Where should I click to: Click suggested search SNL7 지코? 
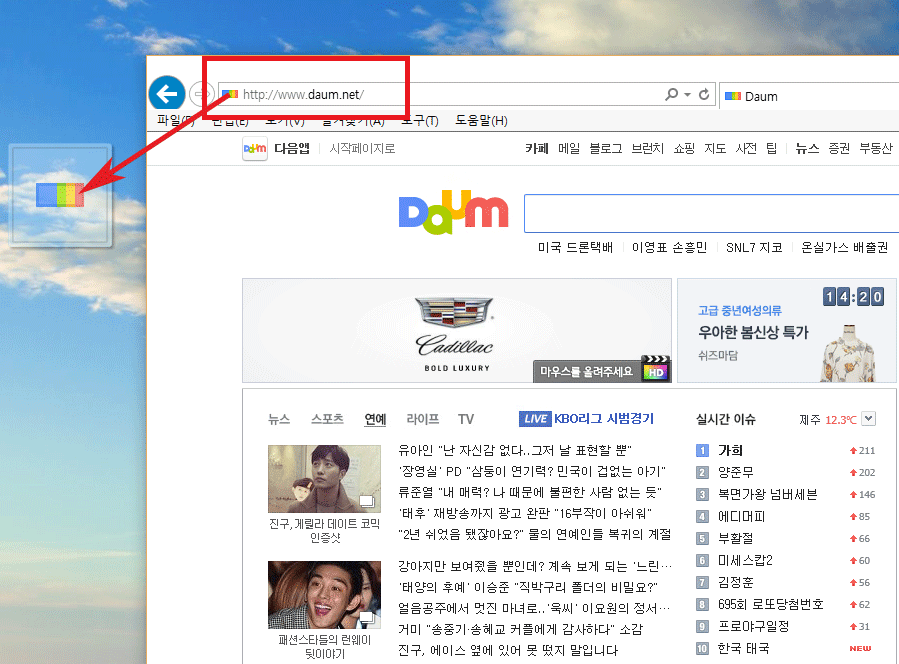tap(755, 247)
